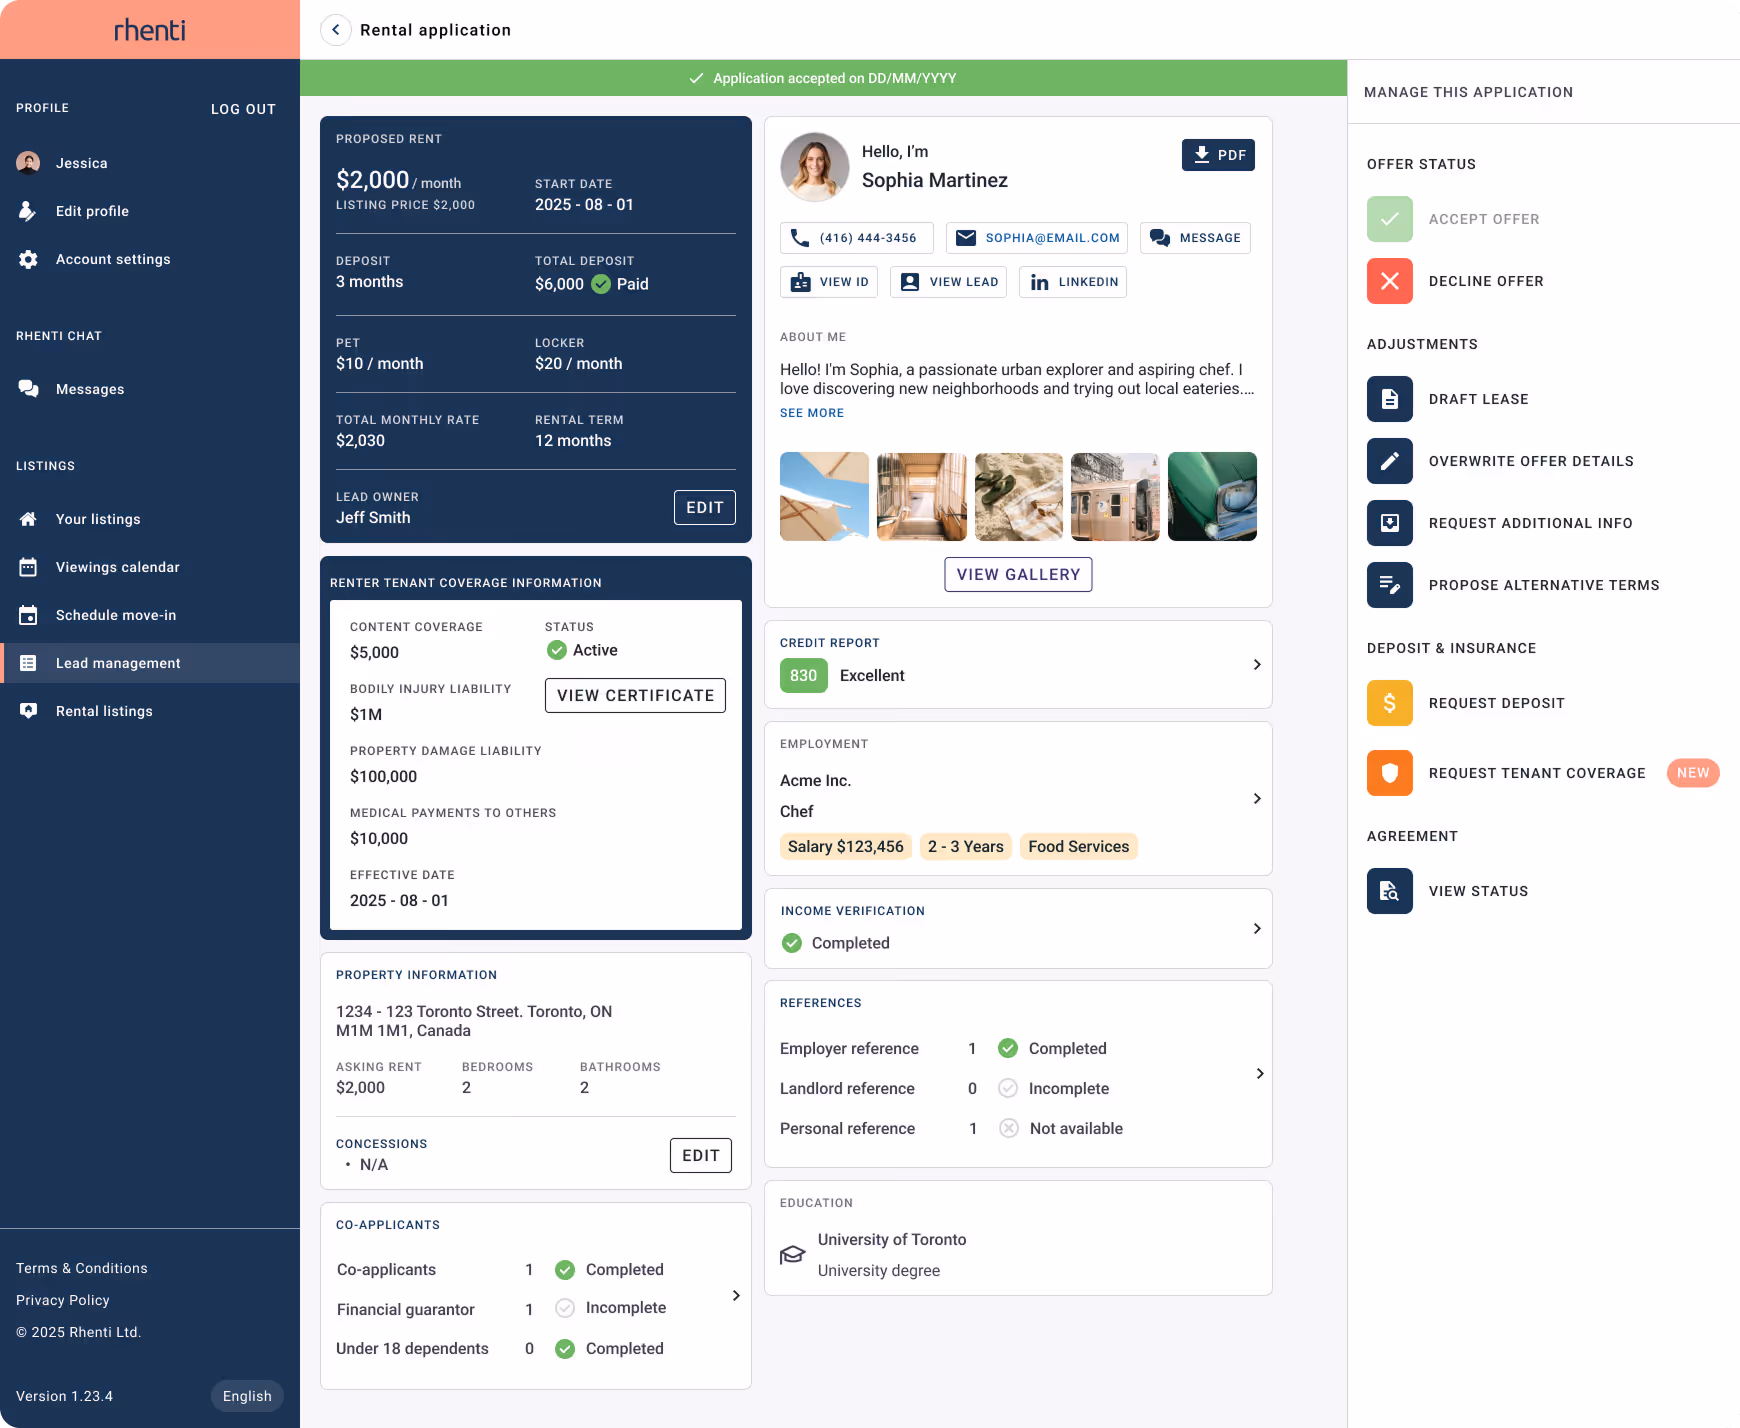Download the application as PDF

pos(1218,155)
